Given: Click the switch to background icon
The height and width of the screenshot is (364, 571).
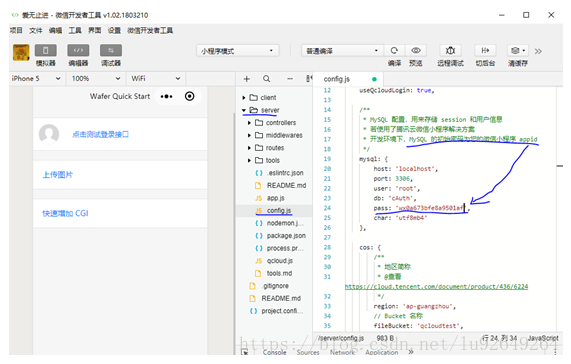Looking at the screenshot, I should (x=485, y=50).
